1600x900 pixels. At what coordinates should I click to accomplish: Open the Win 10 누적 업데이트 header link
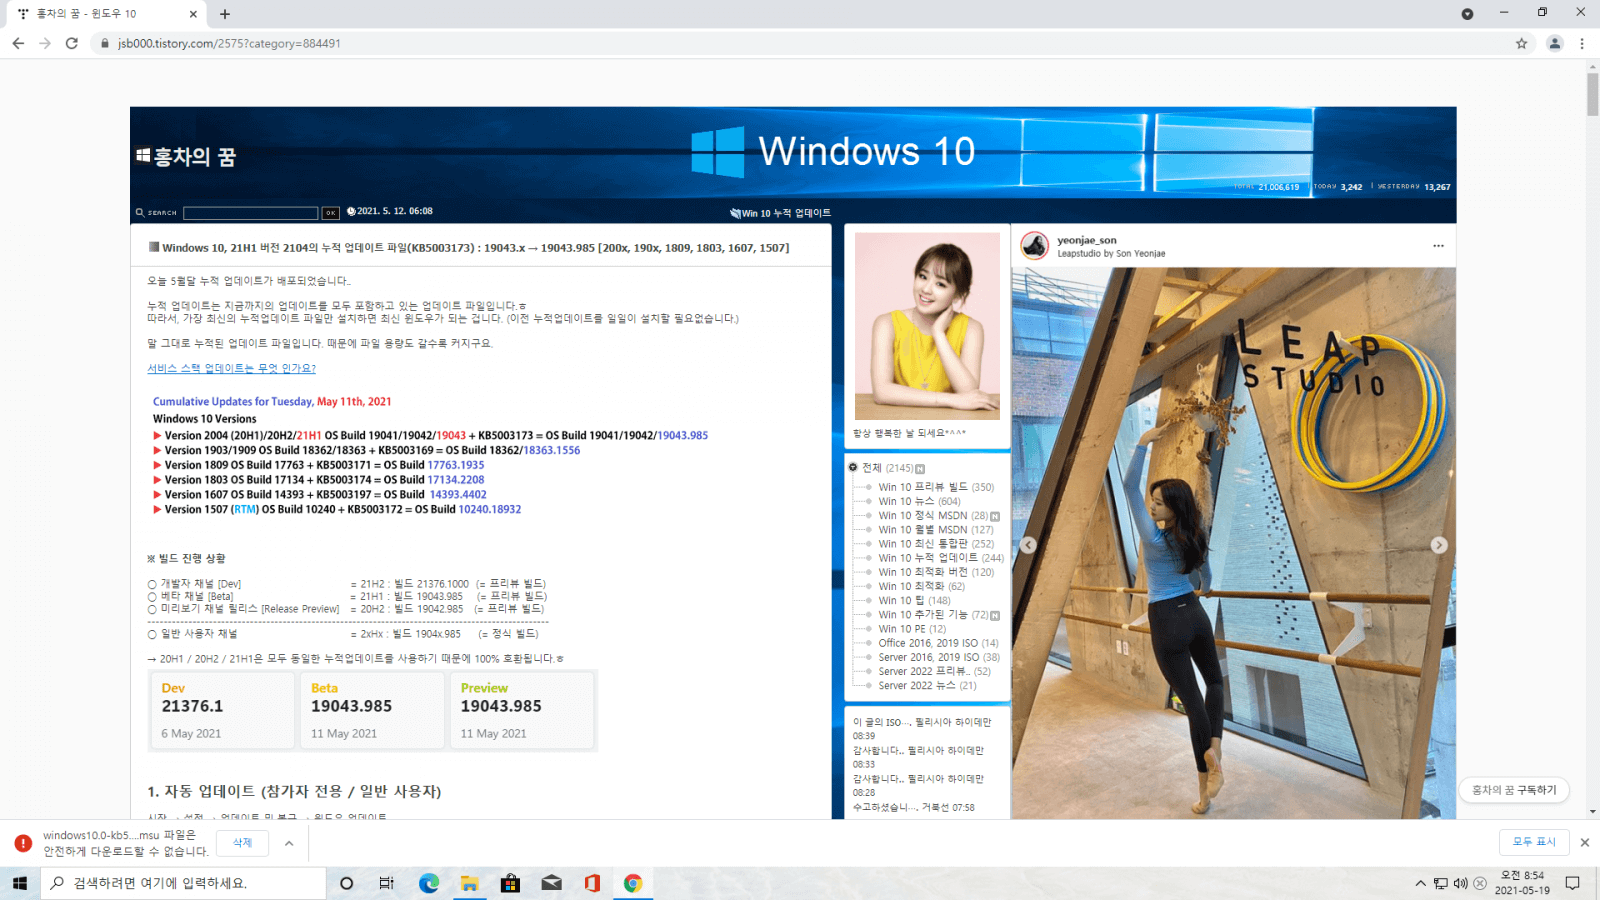(x=781, y=213)
